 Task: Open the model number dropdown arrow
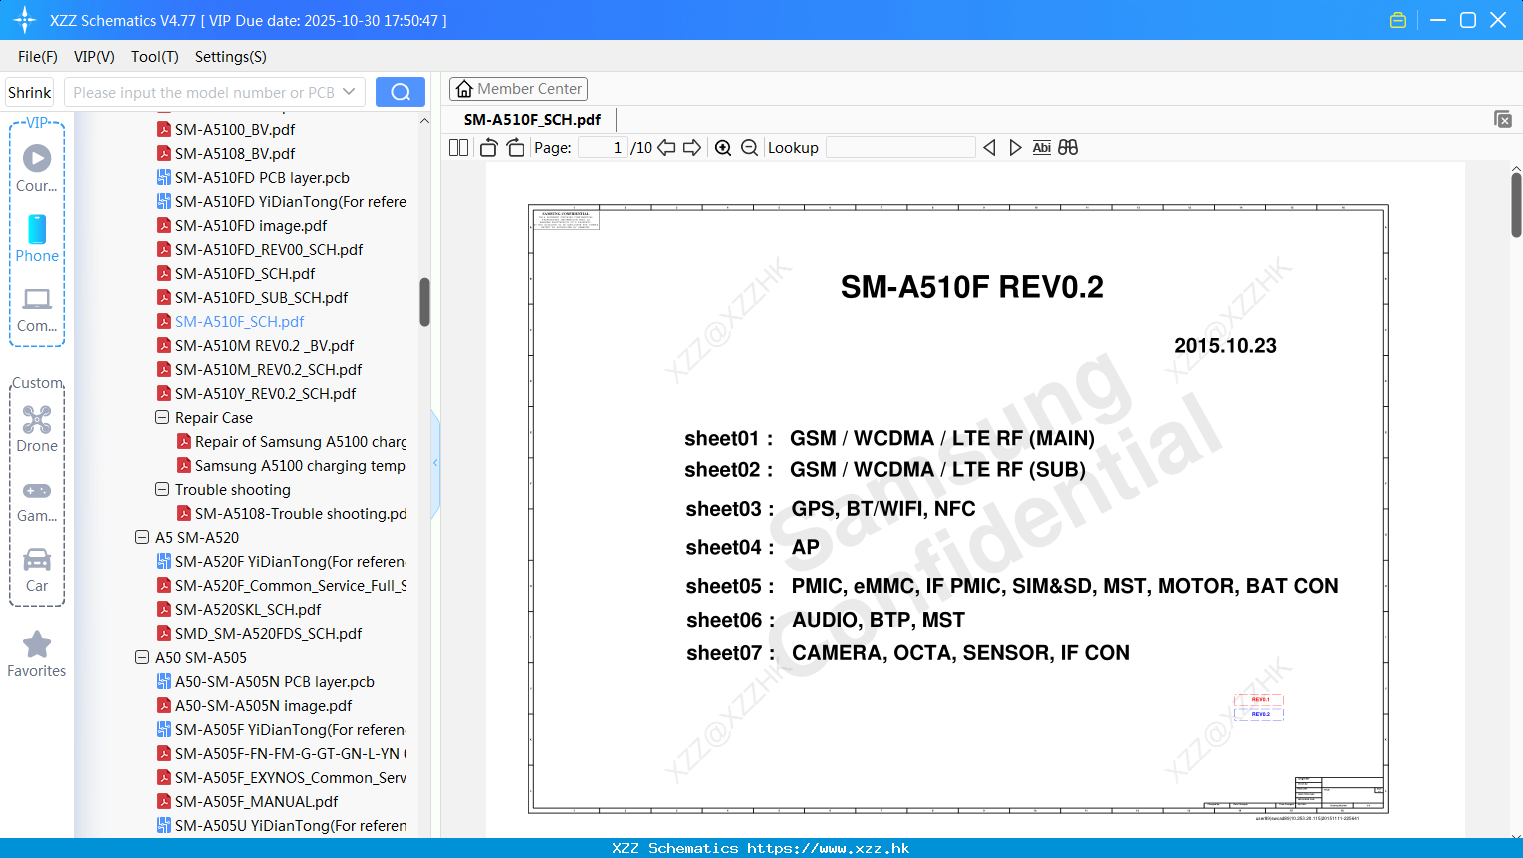349,92
